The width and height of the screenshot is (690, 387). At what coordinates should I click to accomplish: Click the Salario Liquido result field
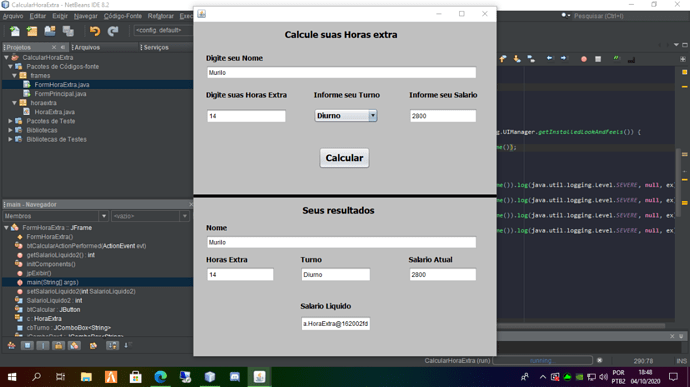(335, 324)
